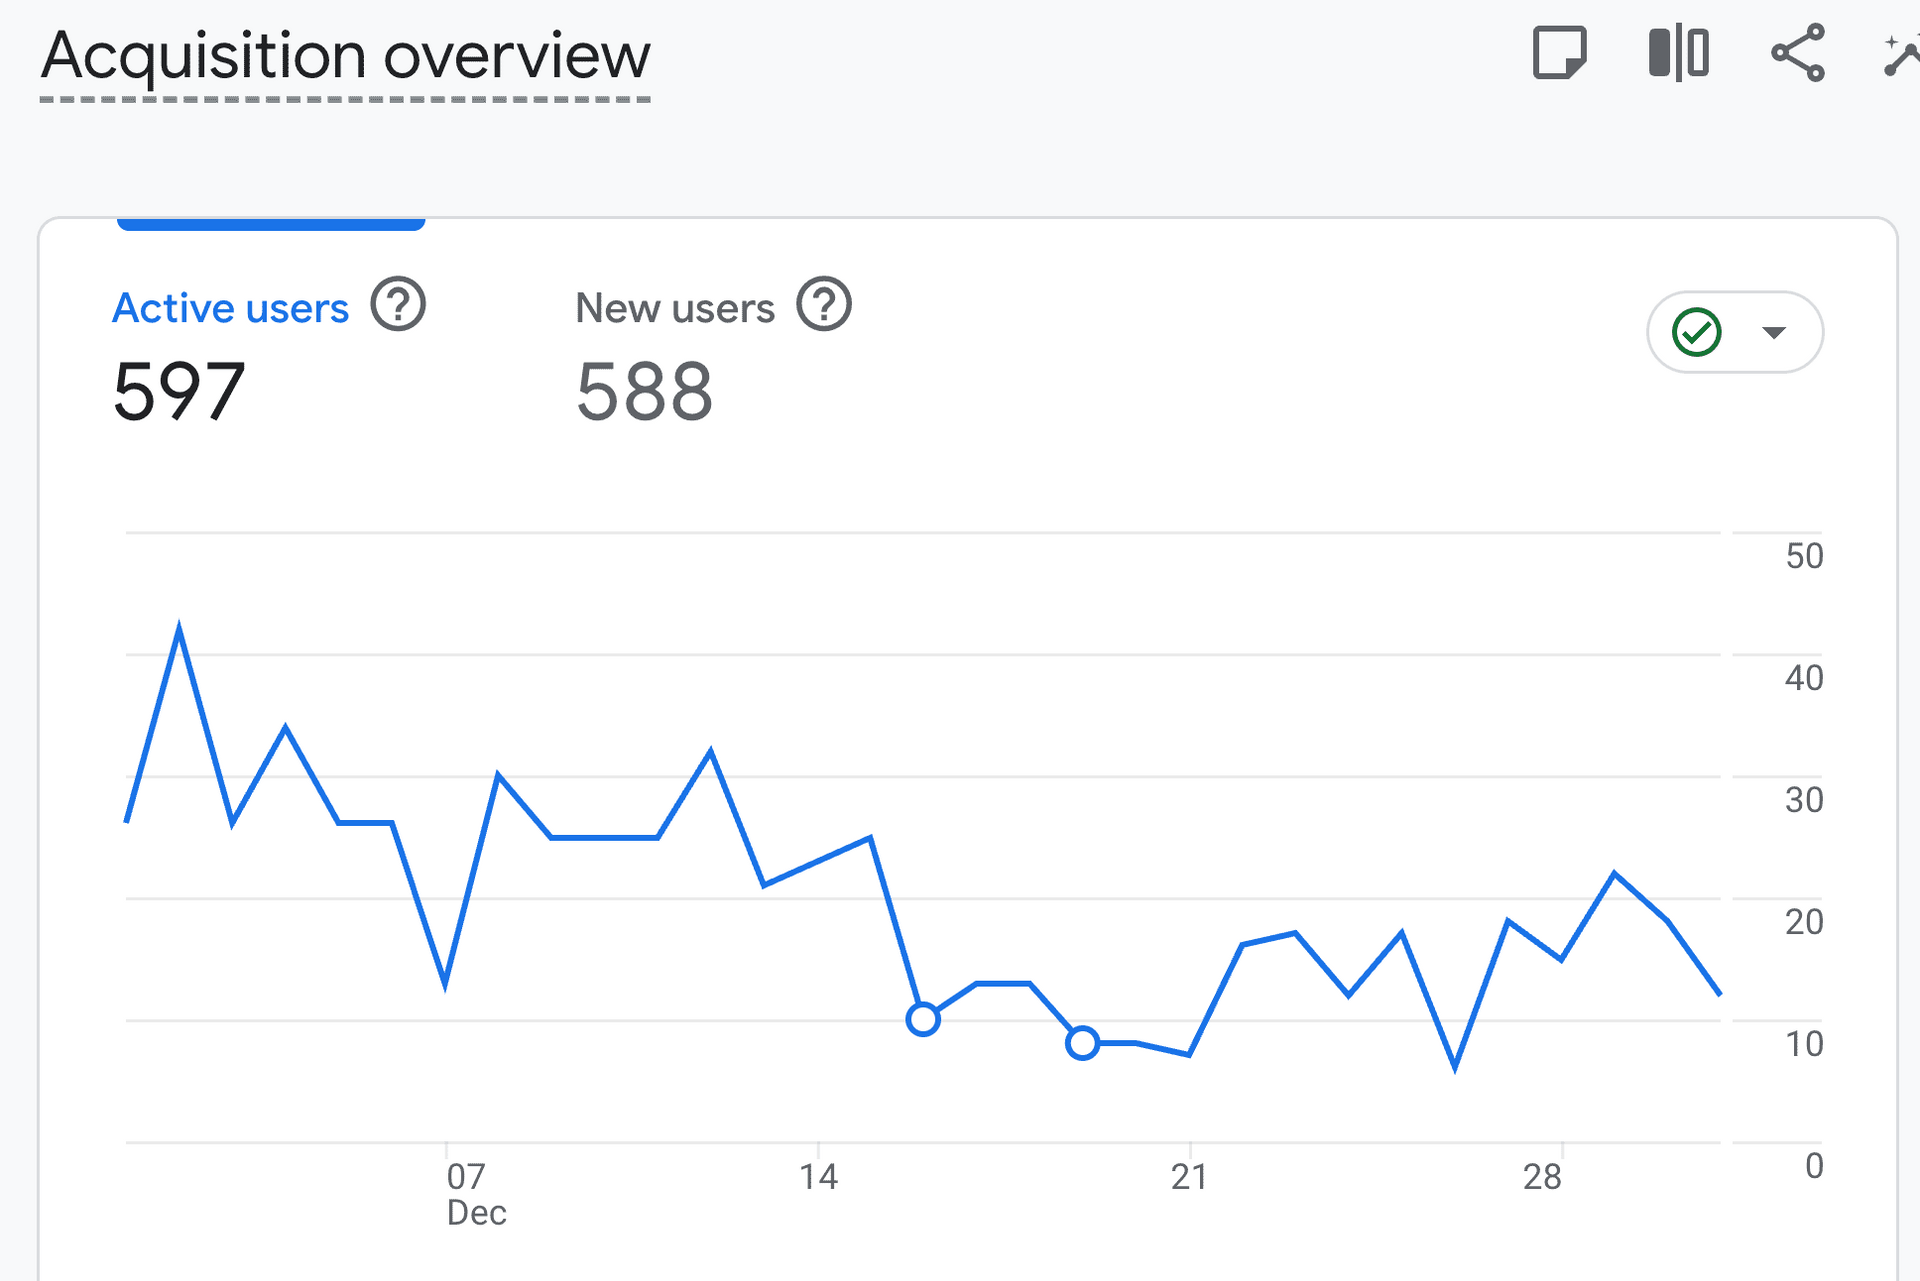Select the Active users metric tab
This screenshot has height=1281, width=1920.
click(x=231, y=308)
